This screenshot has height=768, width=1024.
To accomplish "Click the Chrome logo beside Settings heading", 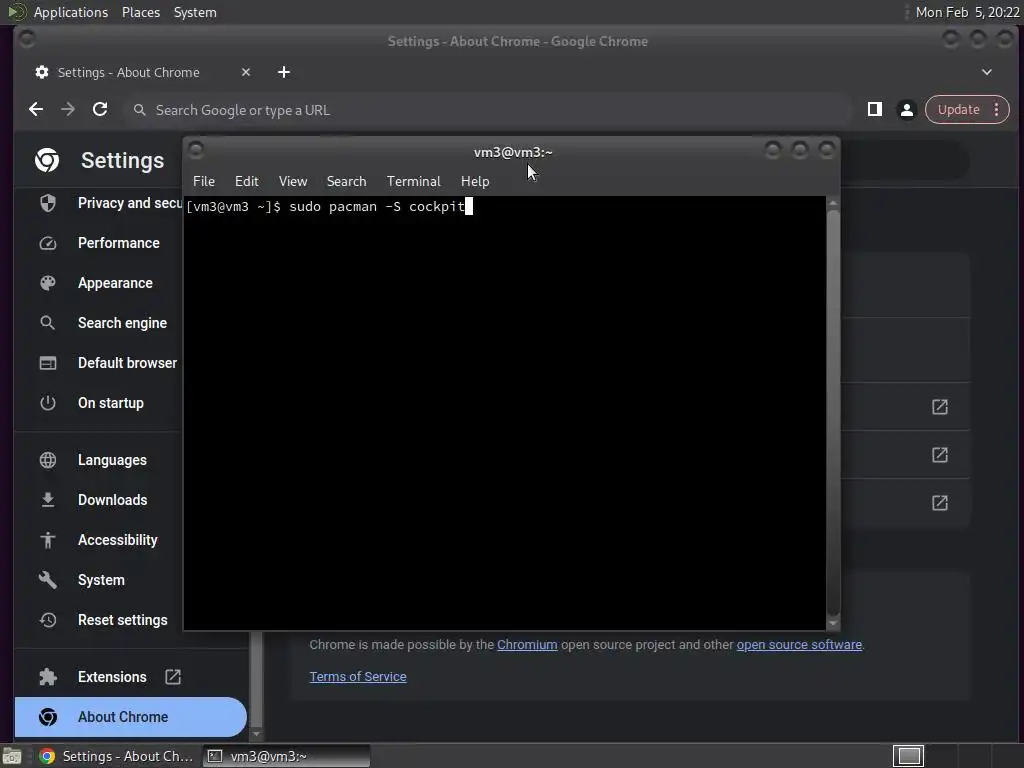I will click(x=47, y=160).
